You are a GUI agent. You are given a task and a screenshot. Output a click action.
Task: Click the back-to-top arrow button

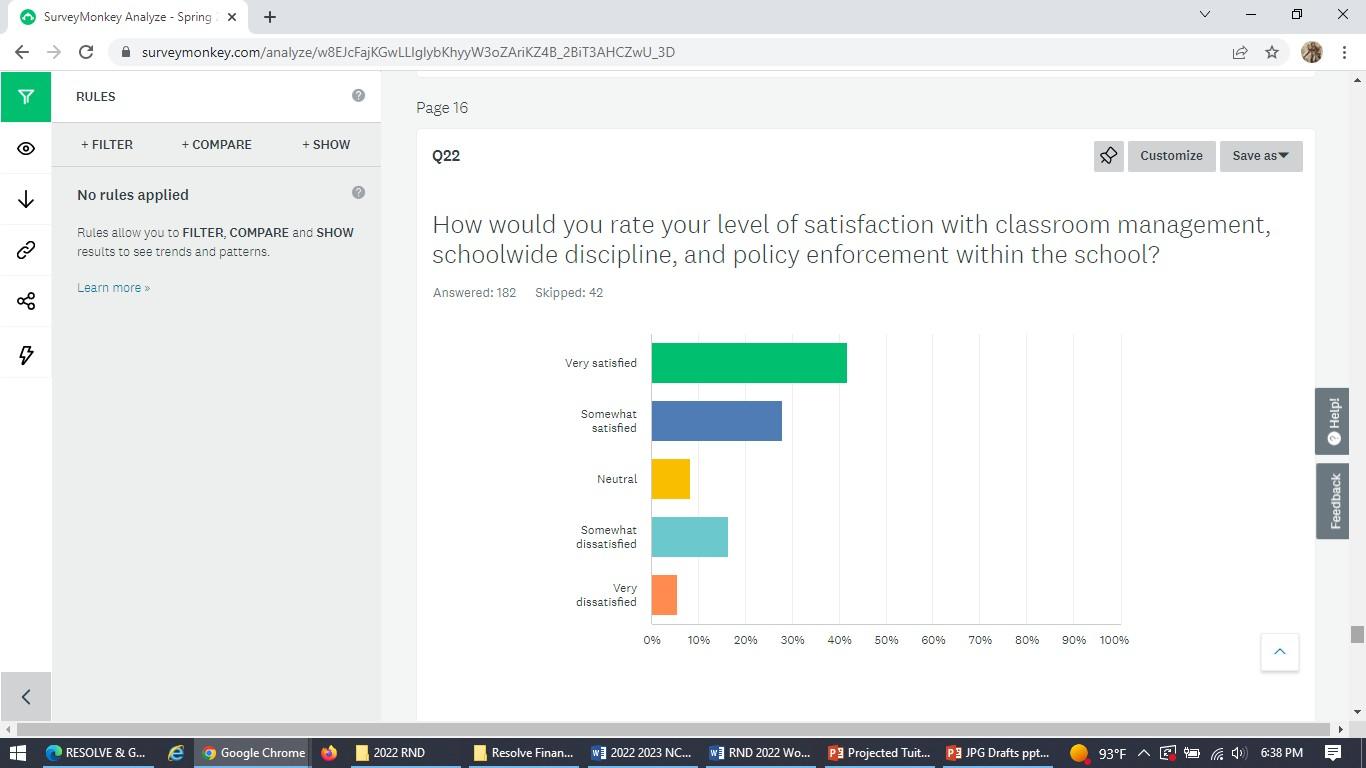[1279, 652]
